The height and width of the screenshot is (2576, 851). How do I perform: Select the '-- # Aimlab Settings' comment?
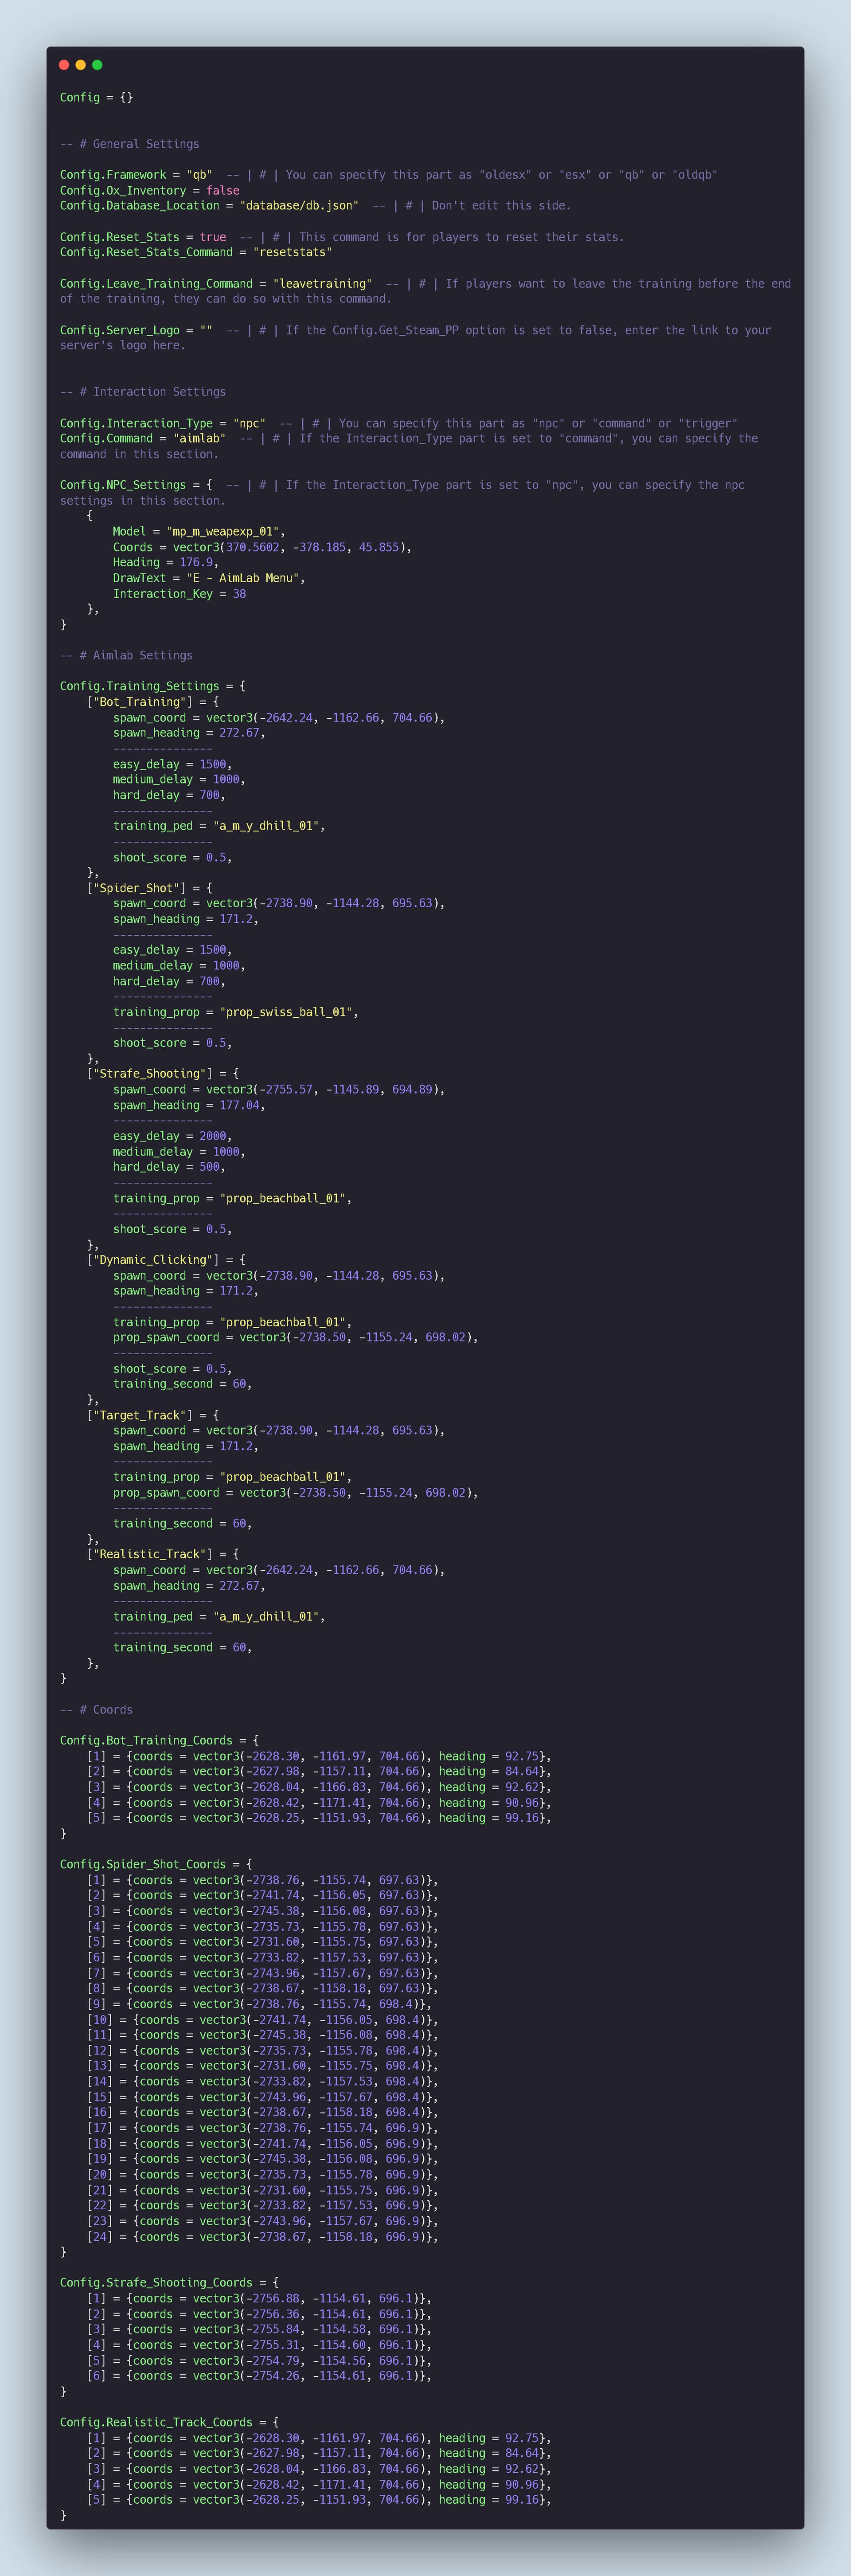pos(126,655)
